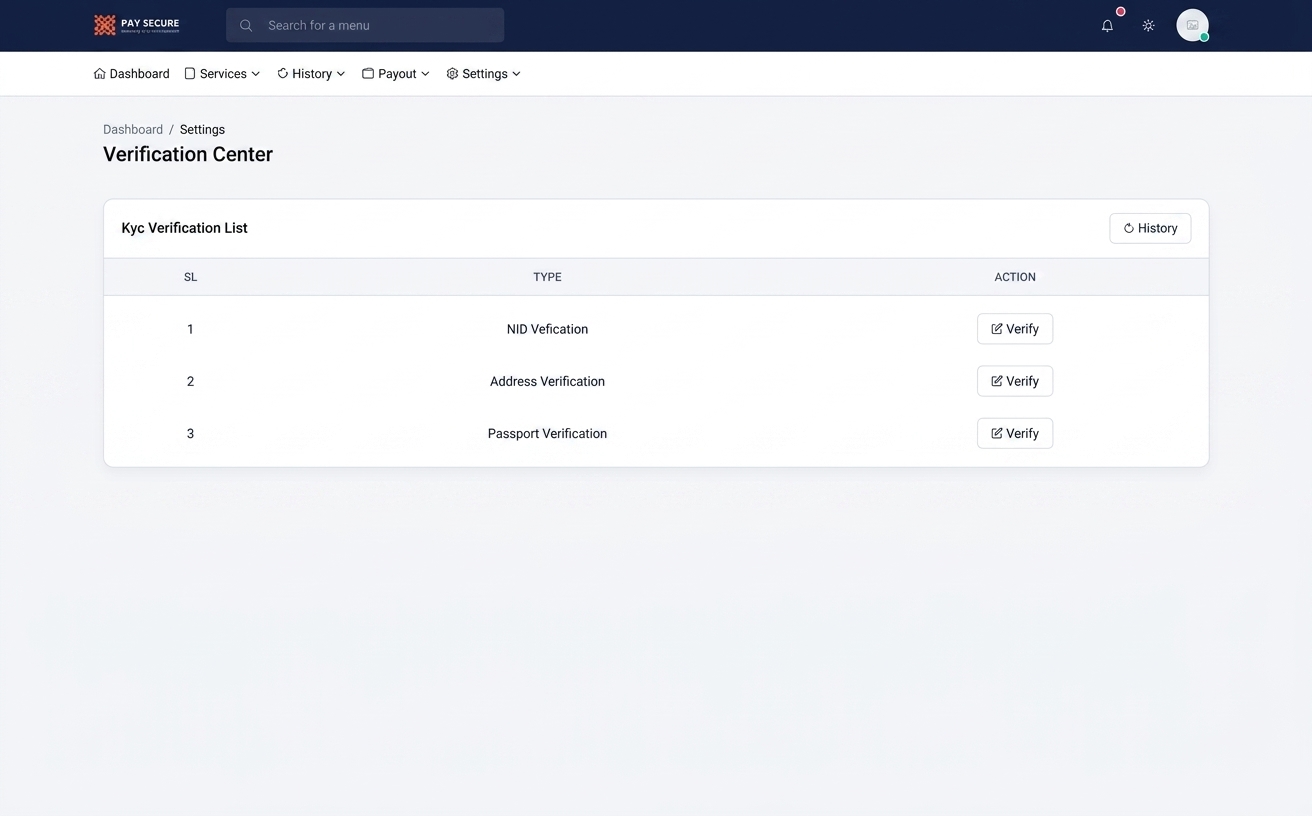Click the Services square icon

pyautogui.click(x=190, y=74)
